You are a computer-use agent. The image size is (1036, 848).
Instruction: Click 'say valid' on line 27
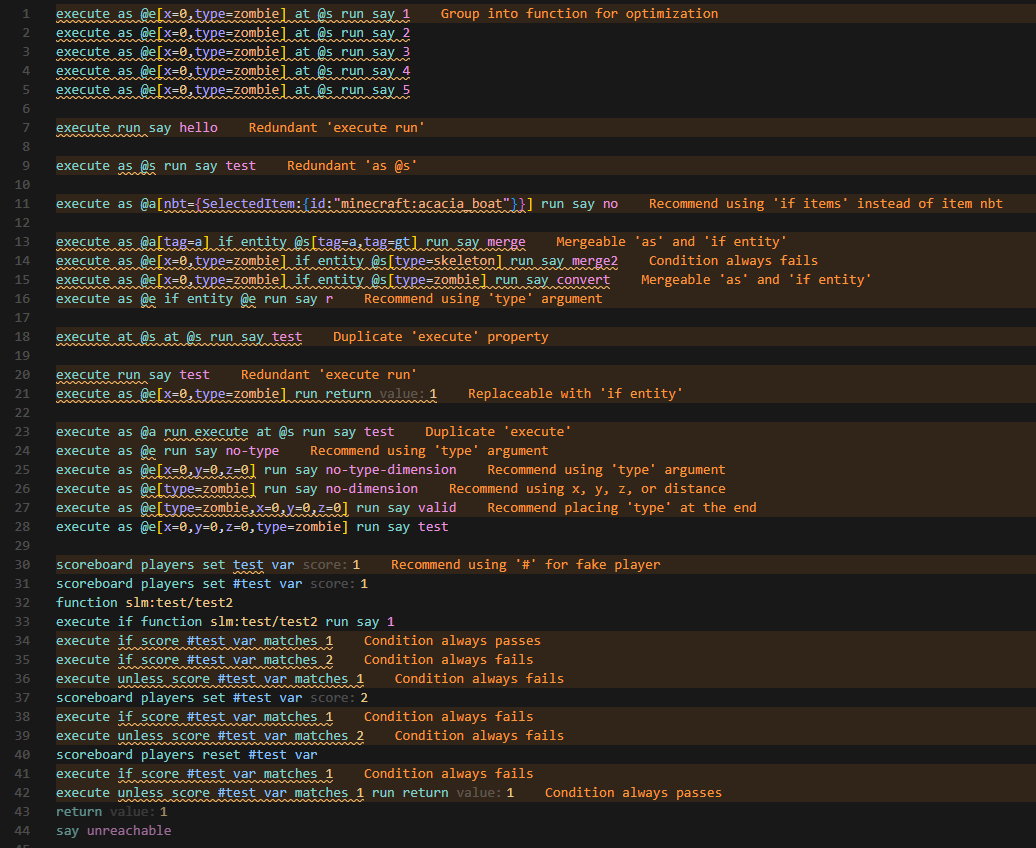tap(422, 508)
